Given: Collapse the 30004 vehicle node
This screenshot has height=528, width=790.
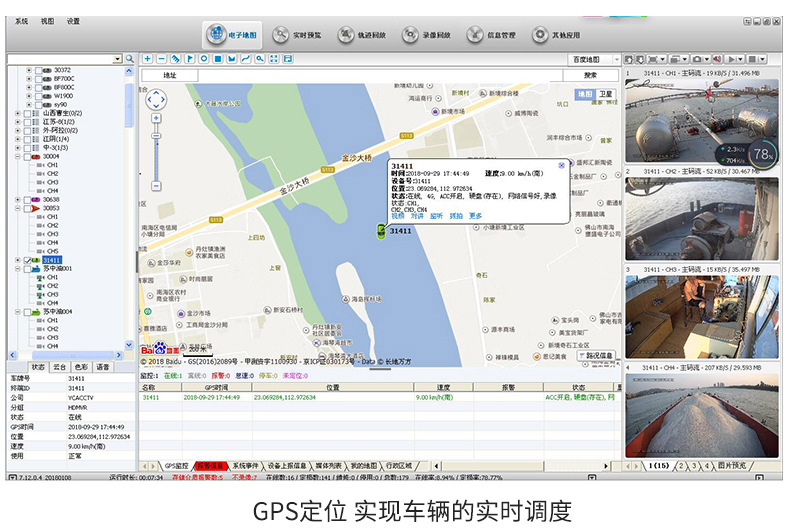Looking at the screenshot, I should 18,157.
